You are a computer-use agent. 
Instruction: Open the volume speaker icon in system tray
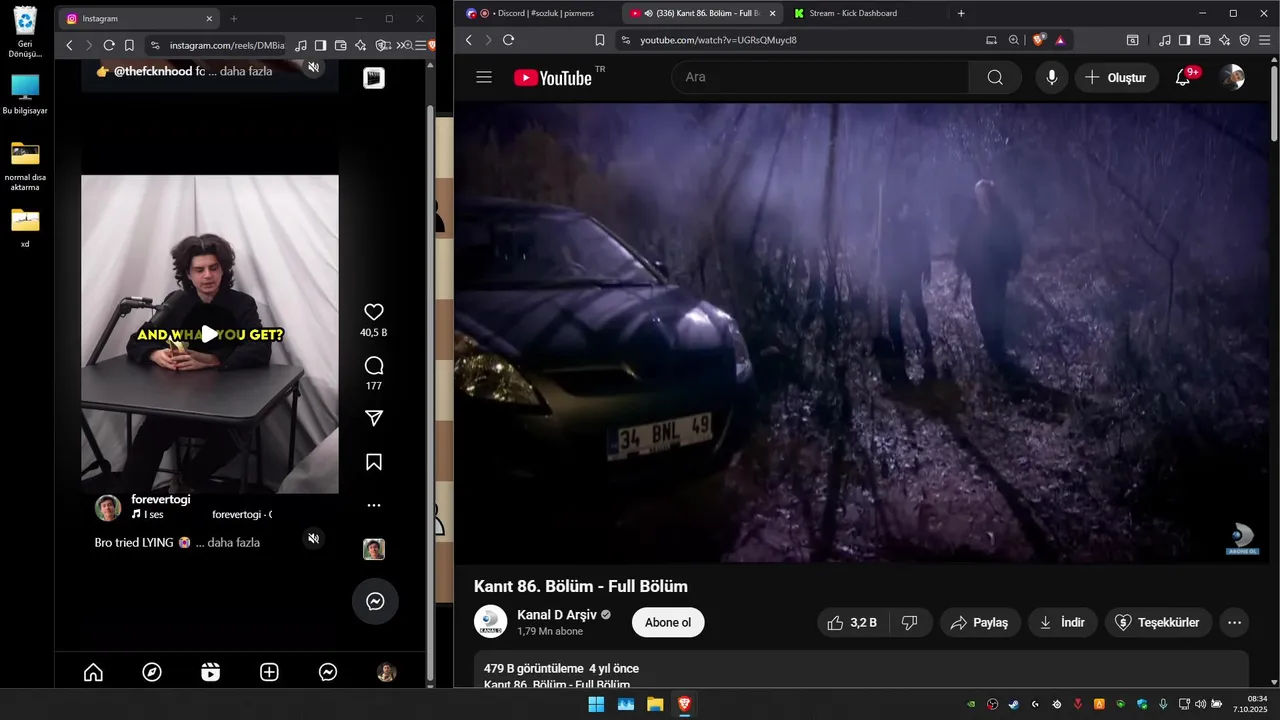click(x=1200, y=704)
